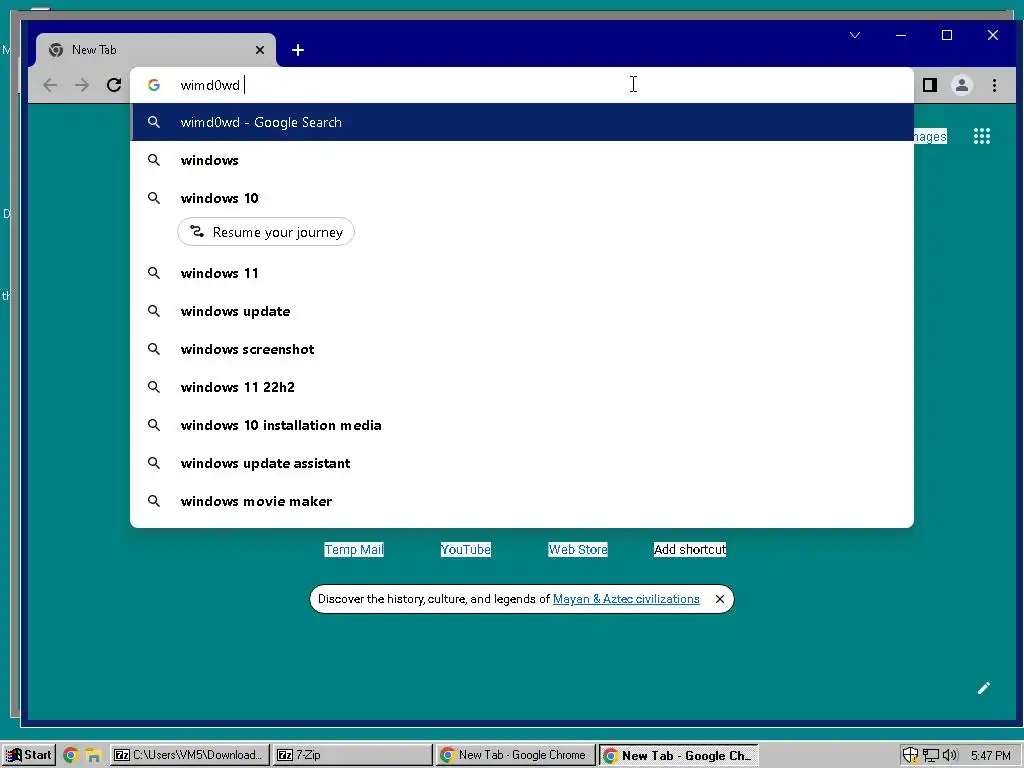Choose the 'windows screenshot' suggestion

tap(522, 349)
